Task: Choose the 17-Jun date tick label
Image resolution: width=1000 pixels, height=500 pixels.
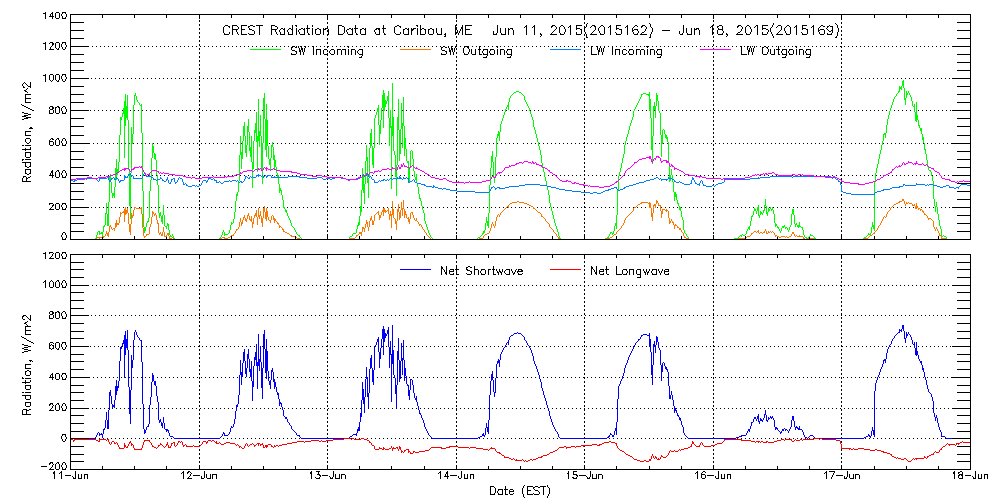Action: pyautogui.click(x=842, y=477)
